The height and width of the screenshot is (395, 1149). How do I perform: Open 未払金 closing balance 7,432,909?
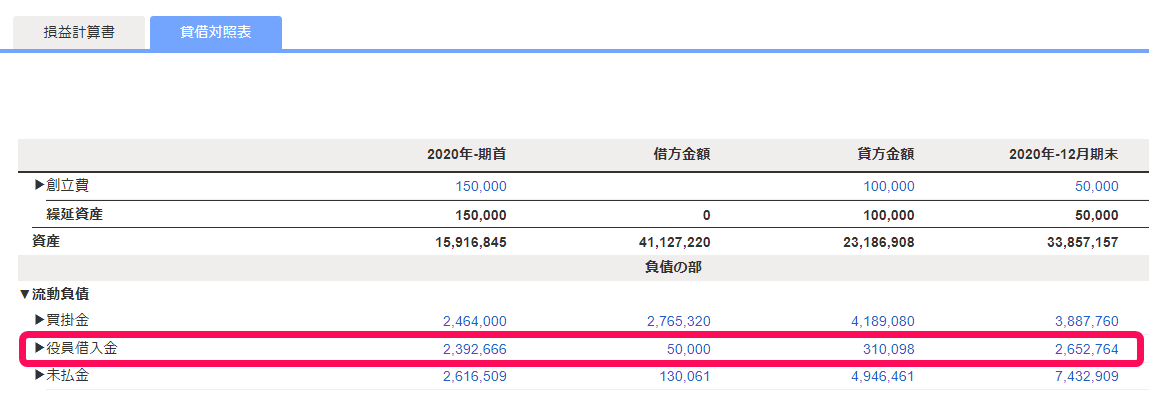click(x=1086, y=377)
